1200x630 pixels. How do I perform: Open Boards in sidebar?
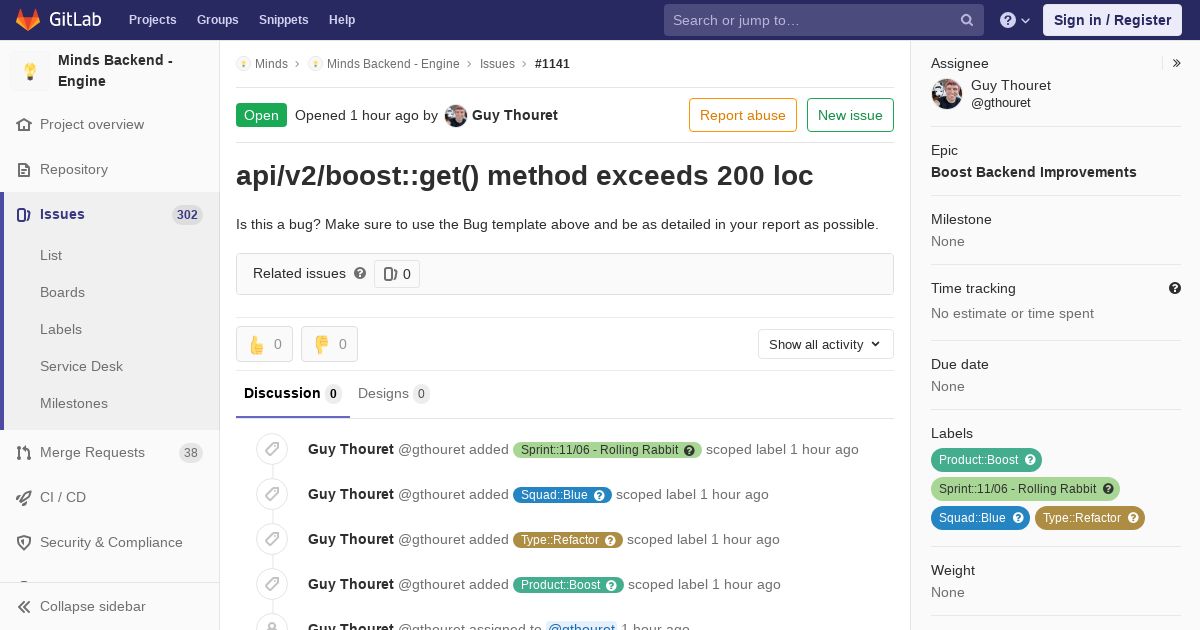tap(62, 292)
